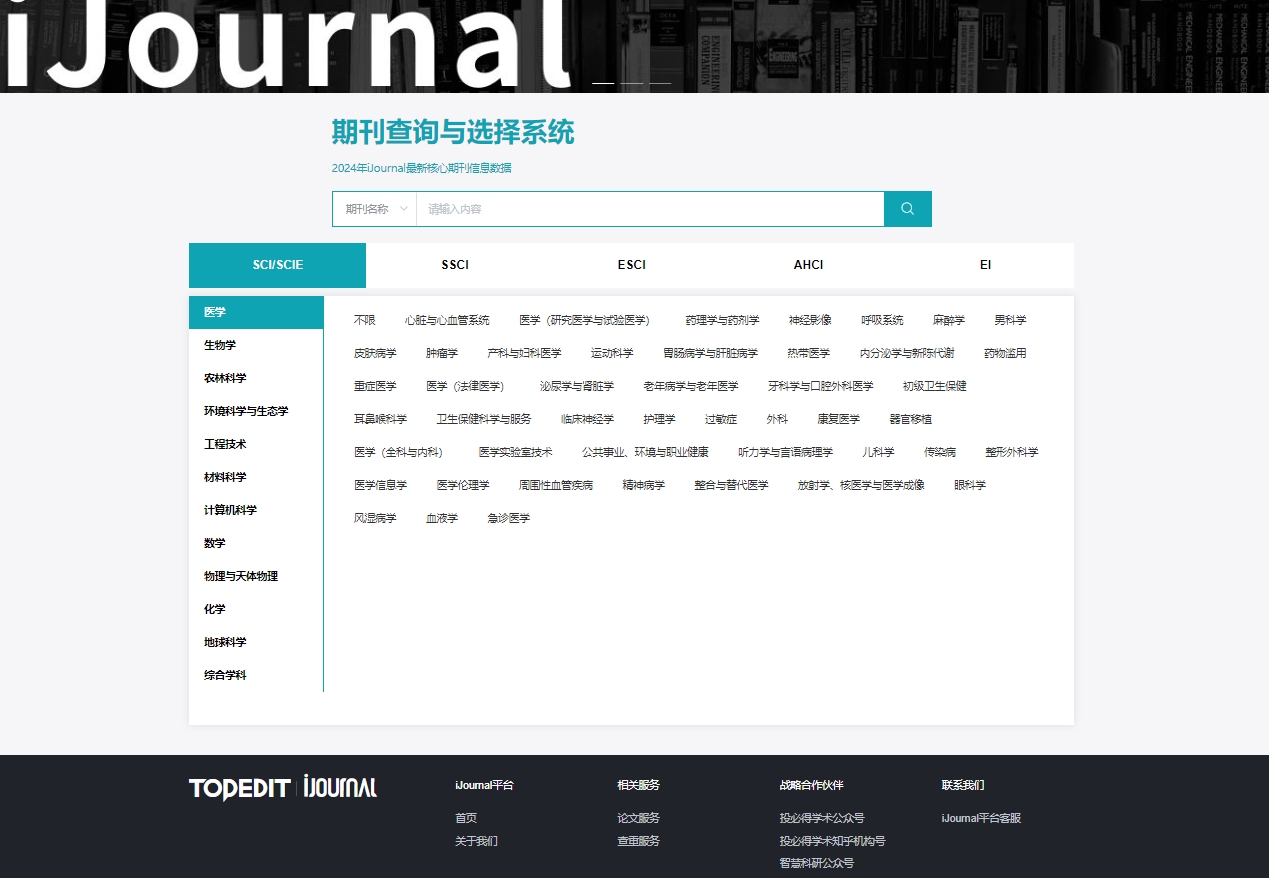Click 临床神经学 subcategory
1269x878 pixels.
click(x=587, y=419)
